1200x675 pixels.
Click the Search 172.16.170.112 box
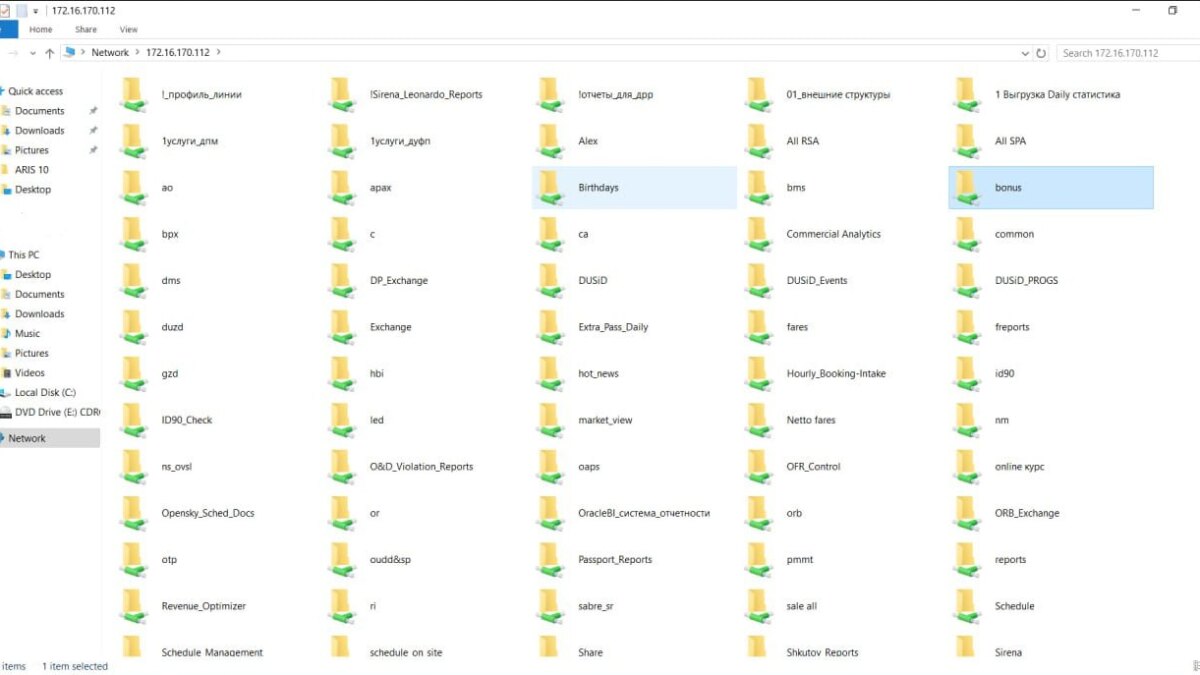(x=1125, y=53)
